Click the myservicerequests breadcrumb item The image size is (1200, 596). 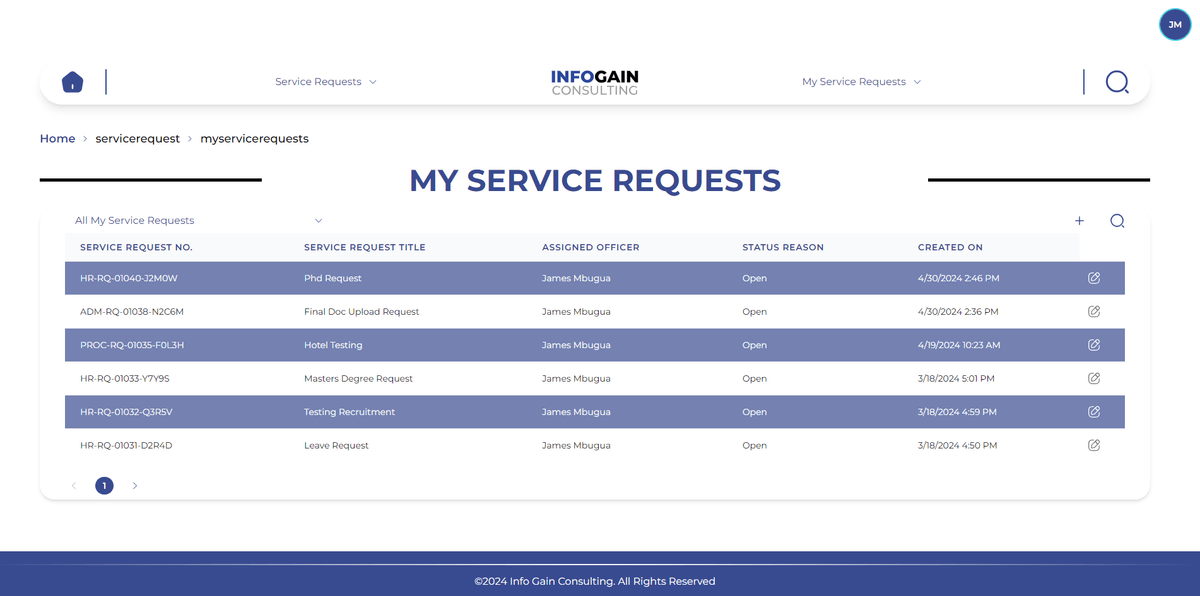[x=255, y=138]
